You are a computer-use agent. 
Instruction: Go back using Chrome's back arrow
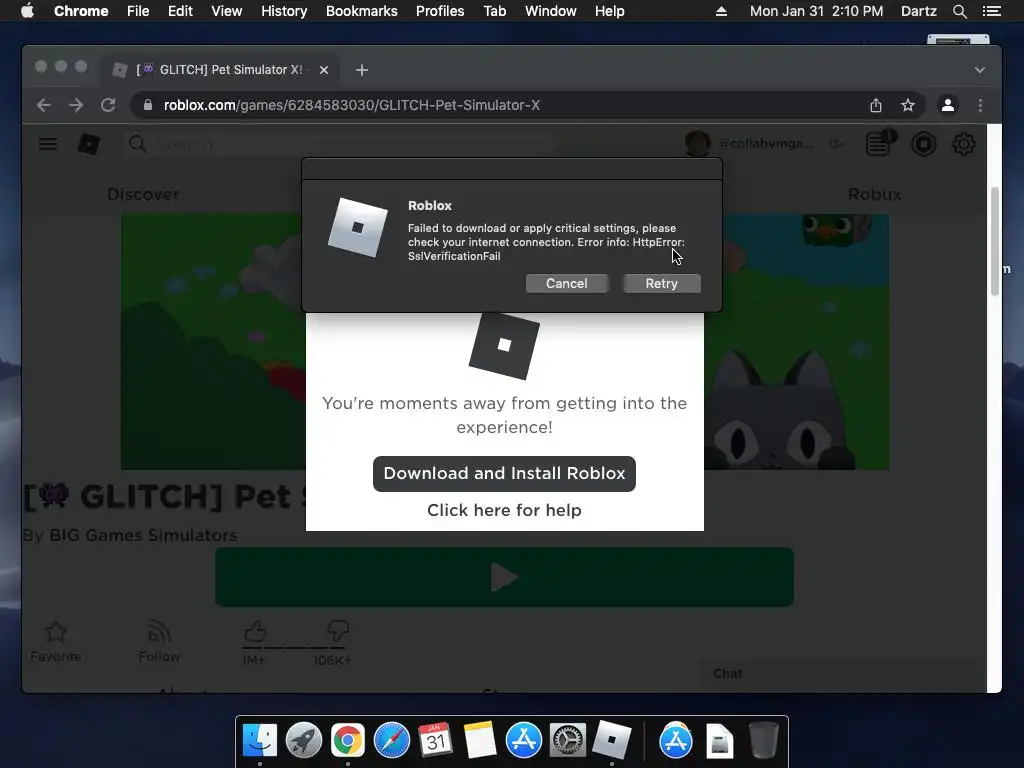coord(44,105)
